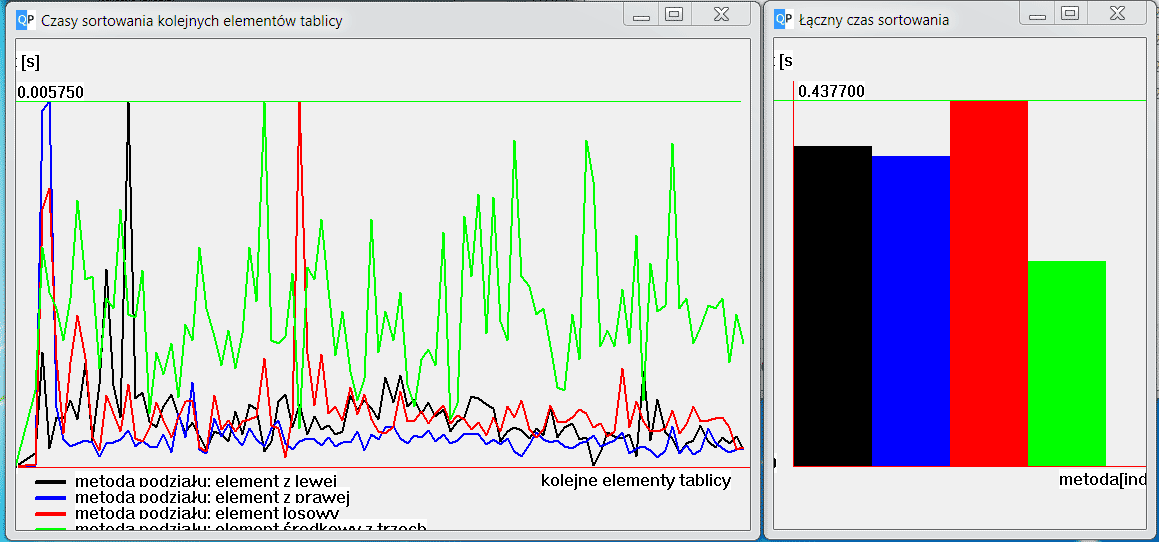Minimize the Łączny czas sortowania window

(1037, 14)
